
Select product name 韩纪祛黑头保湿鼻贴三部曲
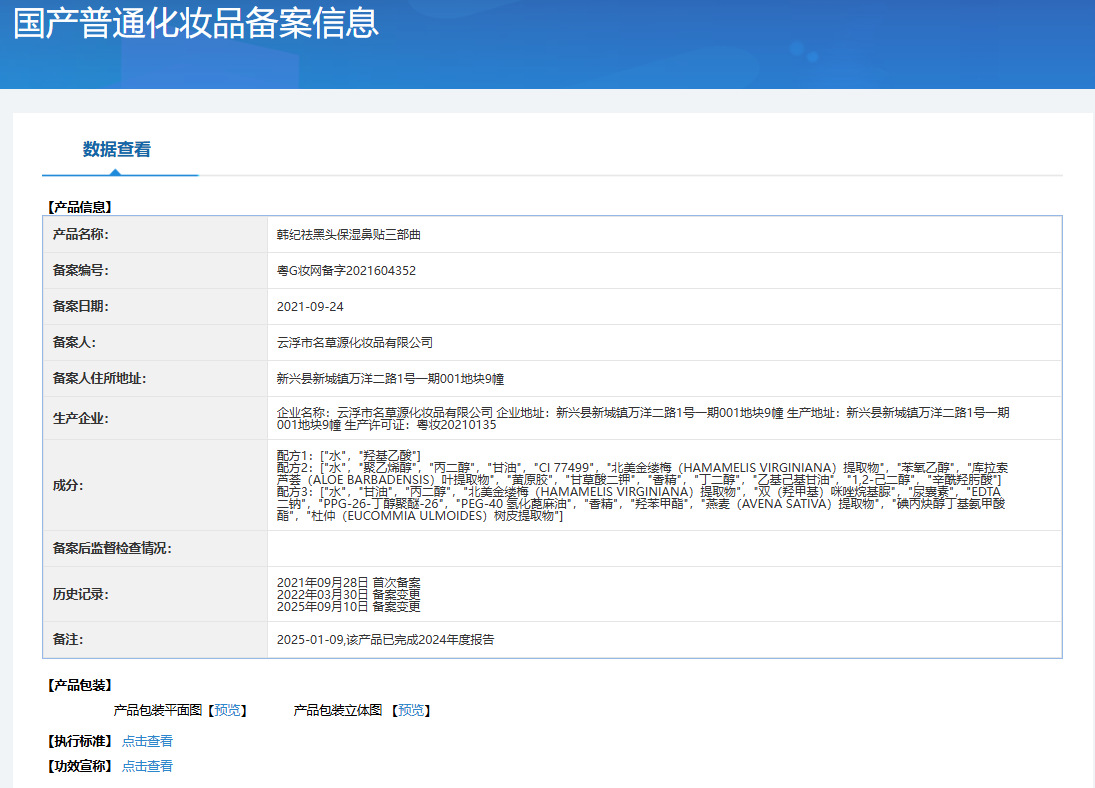pyautogui.click(x=348, y=235)
